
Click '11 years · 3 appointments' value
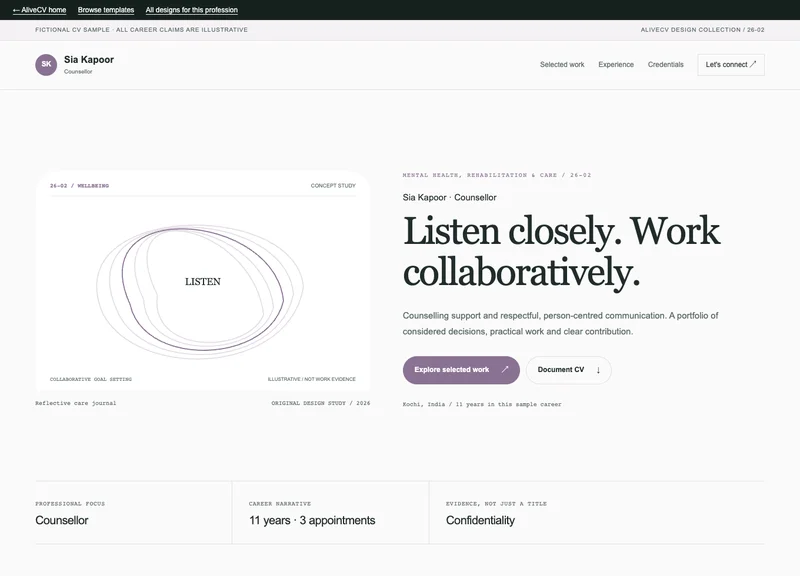[312, 520]
